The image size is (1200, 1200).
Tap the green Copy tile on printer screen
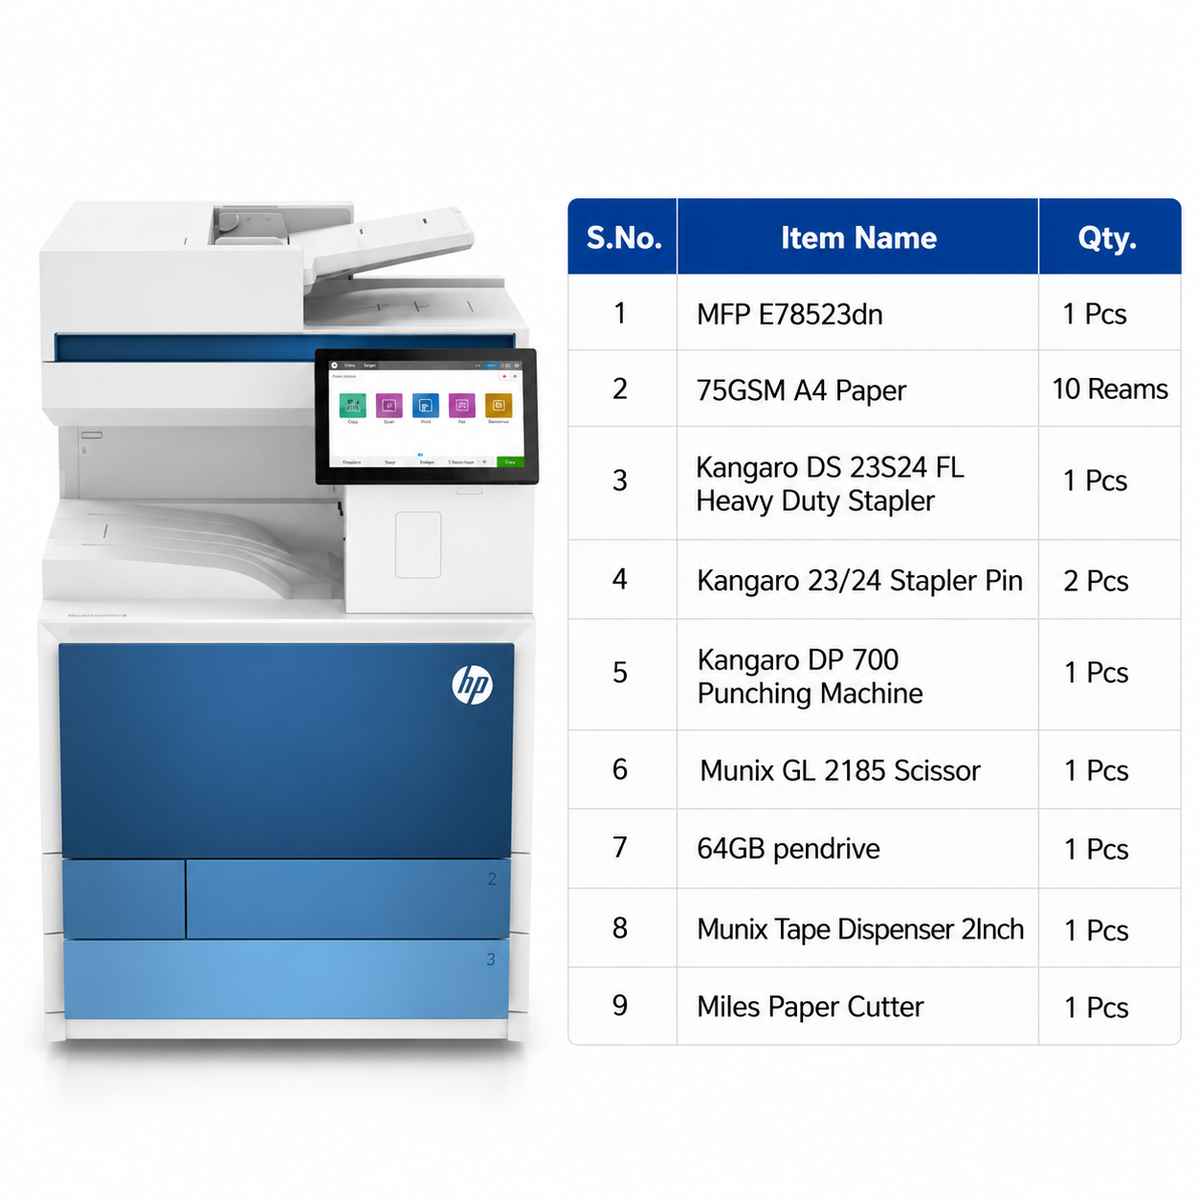[352, 405]
